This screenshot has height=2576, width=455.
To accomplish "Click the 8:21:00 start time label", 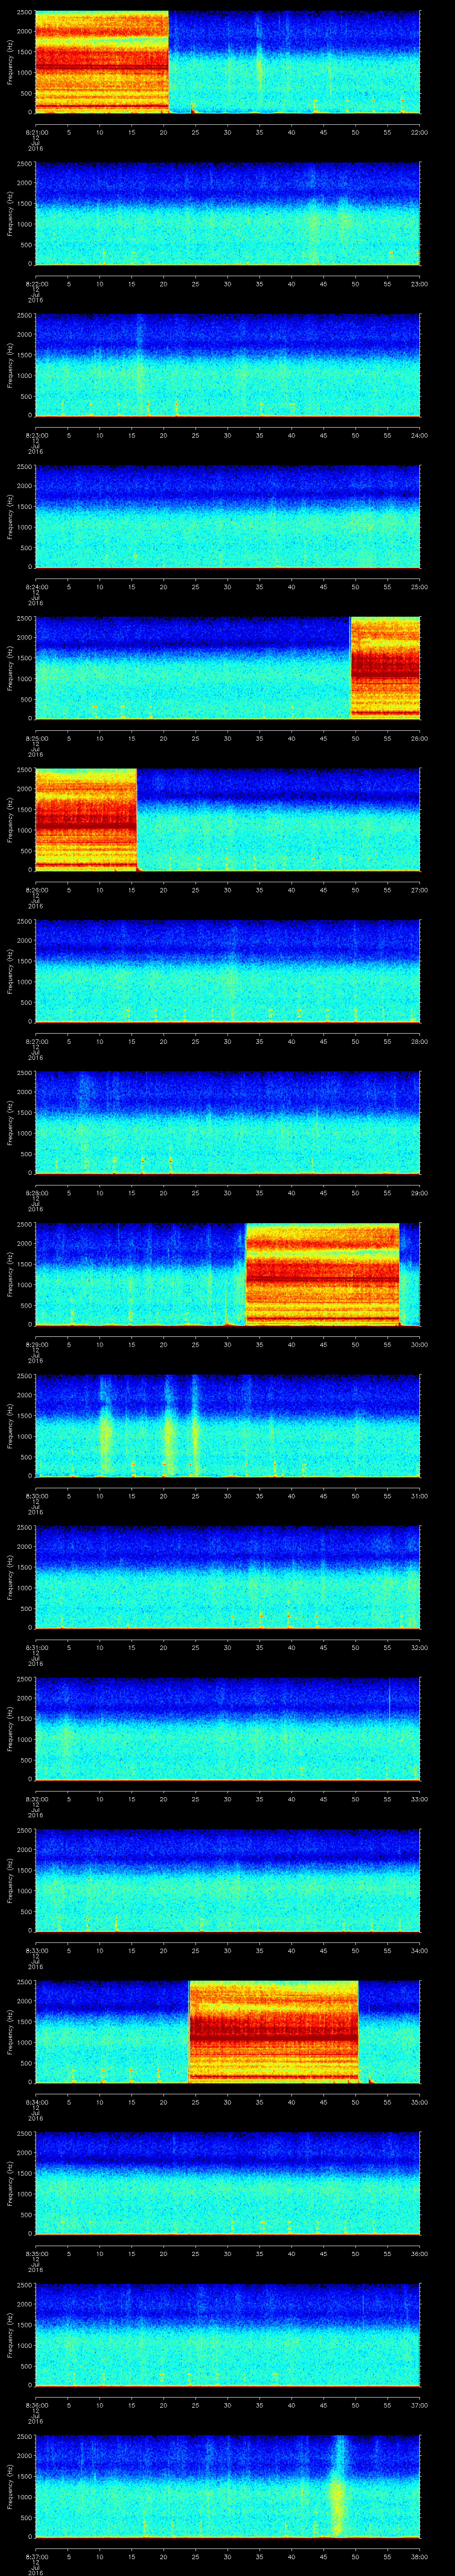I will (x=35, y=132).
